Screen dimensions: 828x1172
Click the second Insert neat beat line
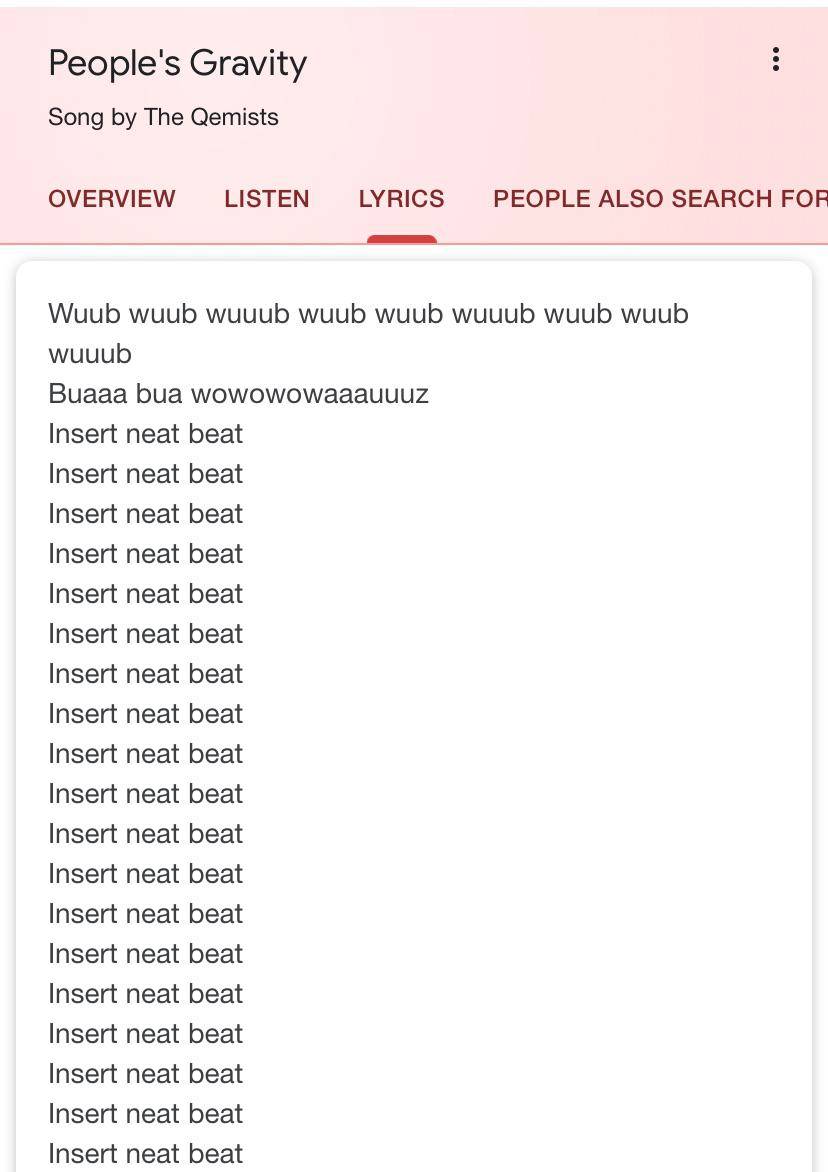(145, 474)
